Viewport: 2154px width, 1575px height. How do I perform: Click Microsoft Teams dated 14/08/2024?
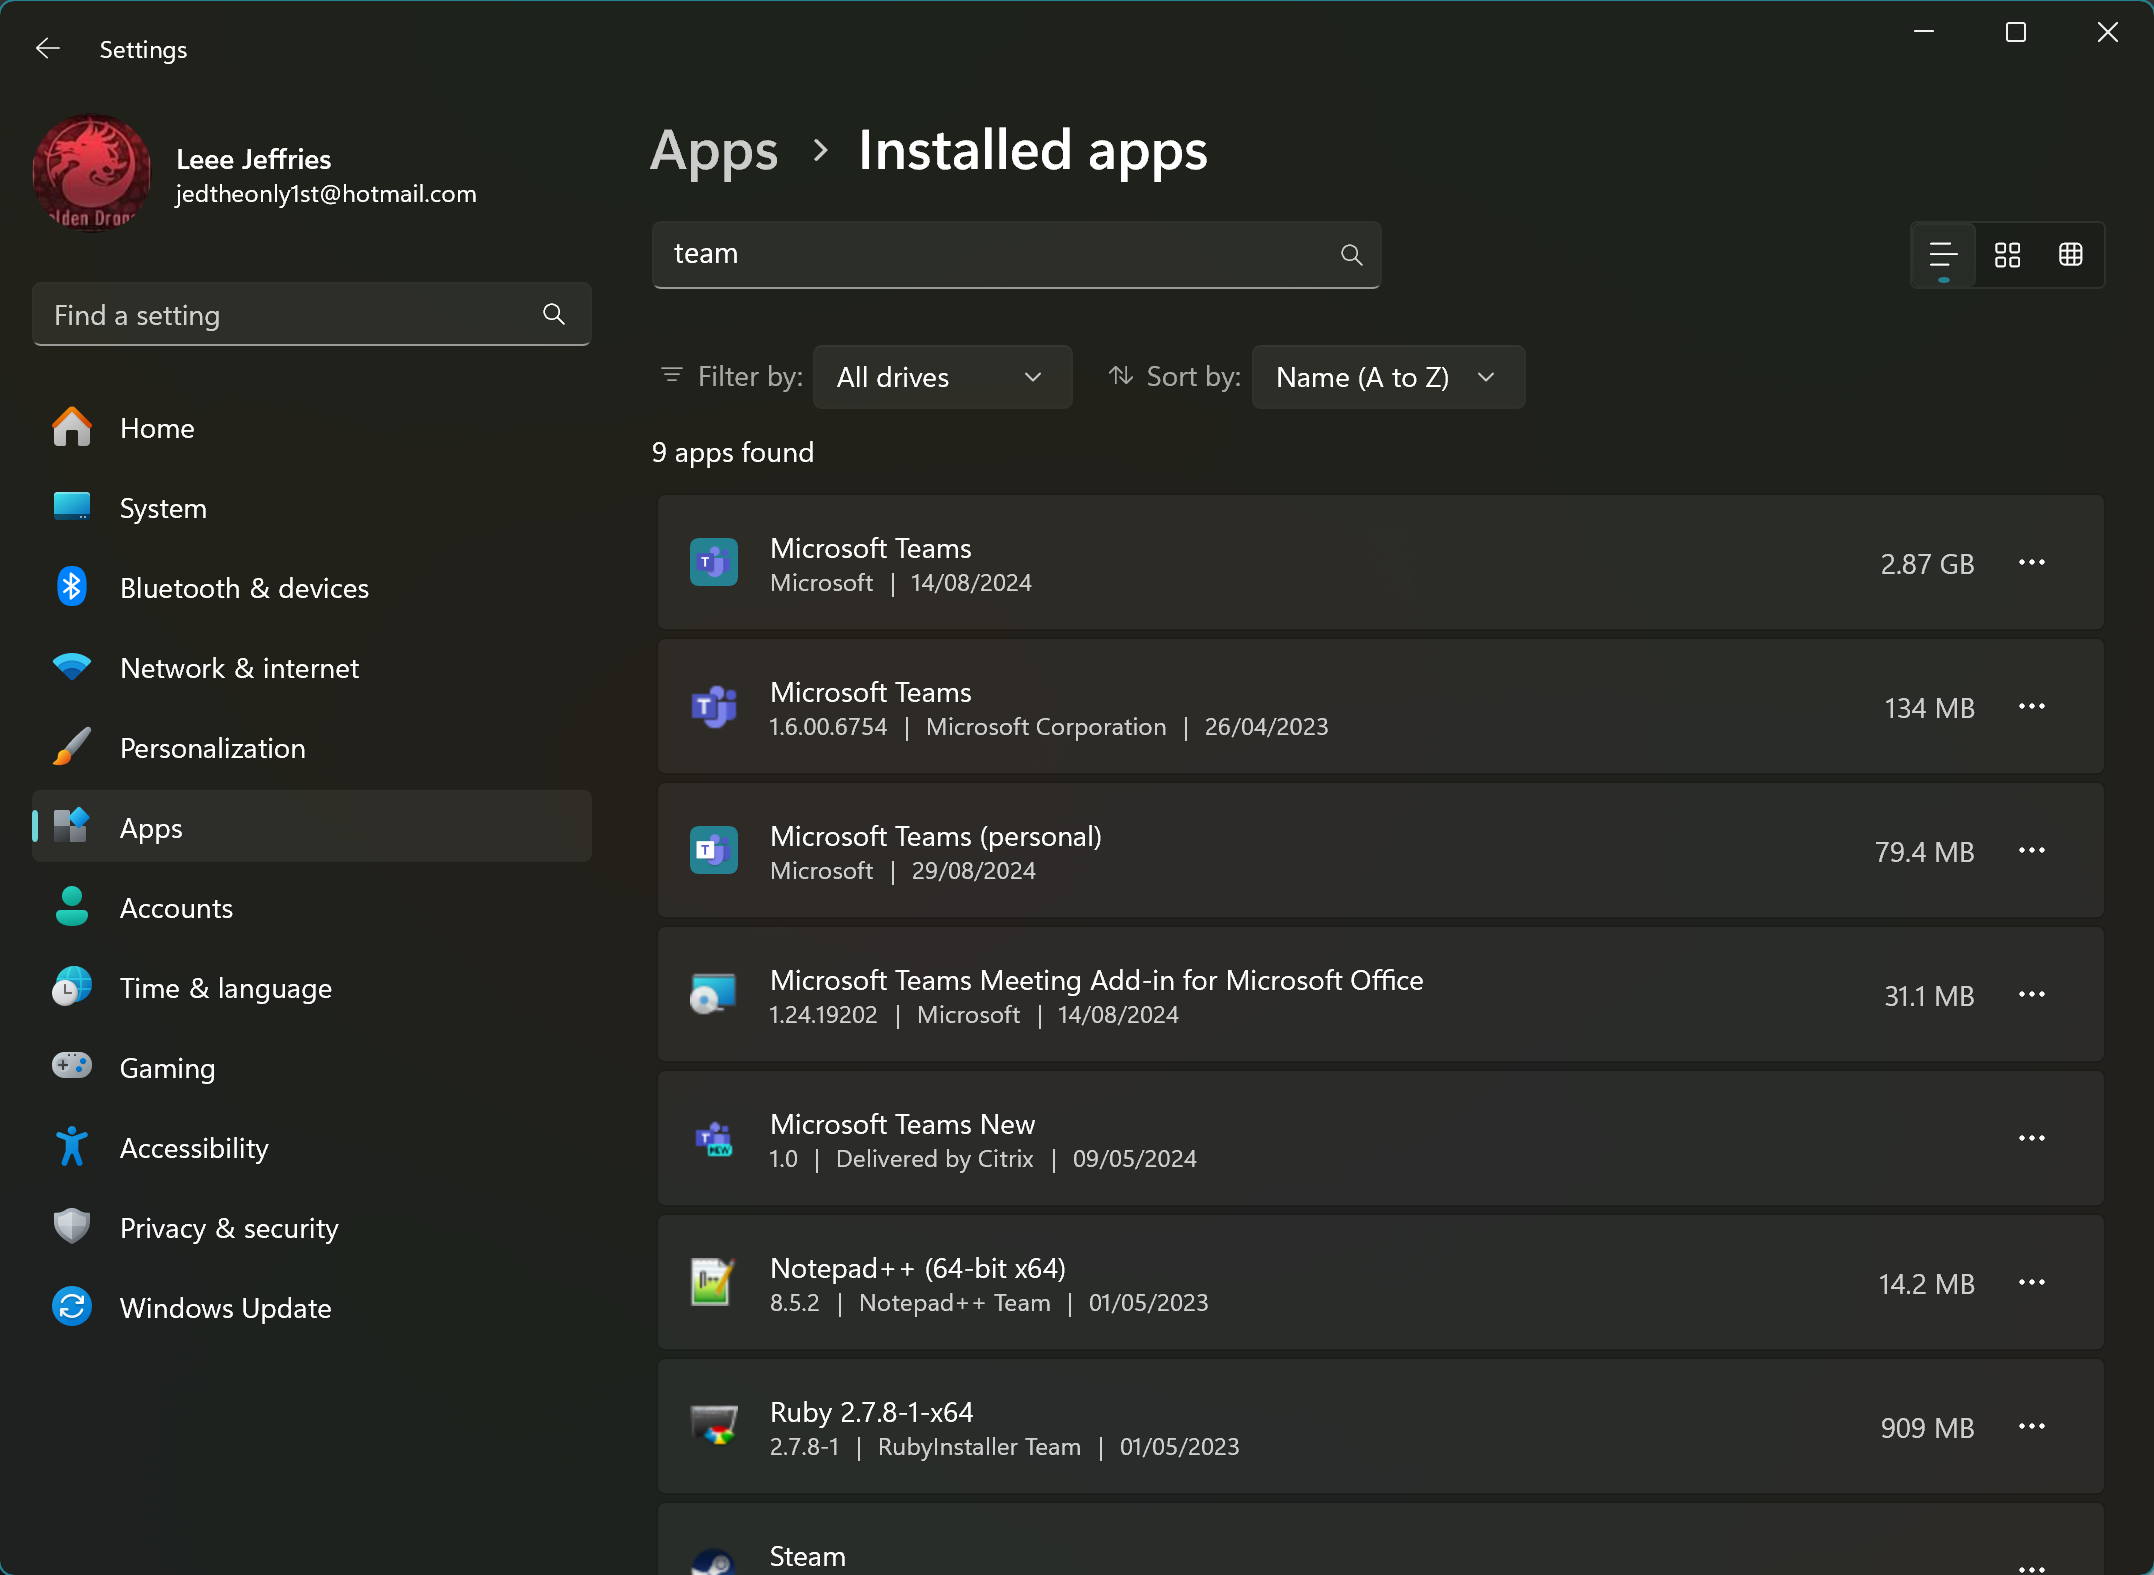tap(1380, 563)
